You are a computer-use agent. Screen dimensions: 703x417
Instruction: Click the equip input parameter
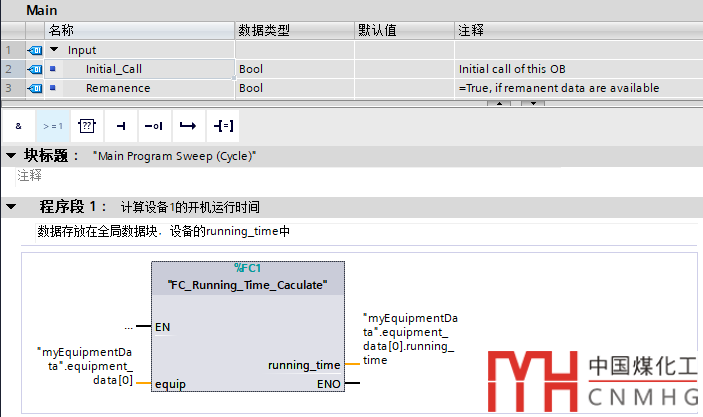(170, 384)
